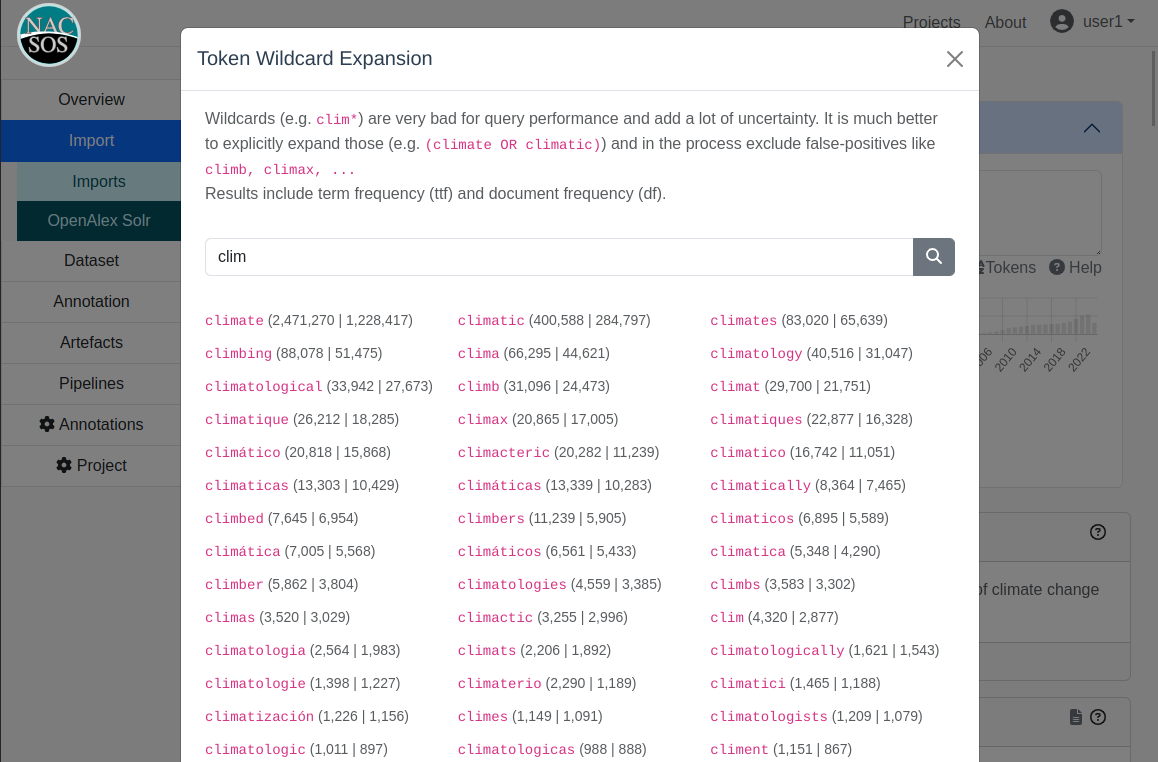Open the Projects menu item
The image size is (1158, 762).
pyautogui.click(x=931, y=22)
